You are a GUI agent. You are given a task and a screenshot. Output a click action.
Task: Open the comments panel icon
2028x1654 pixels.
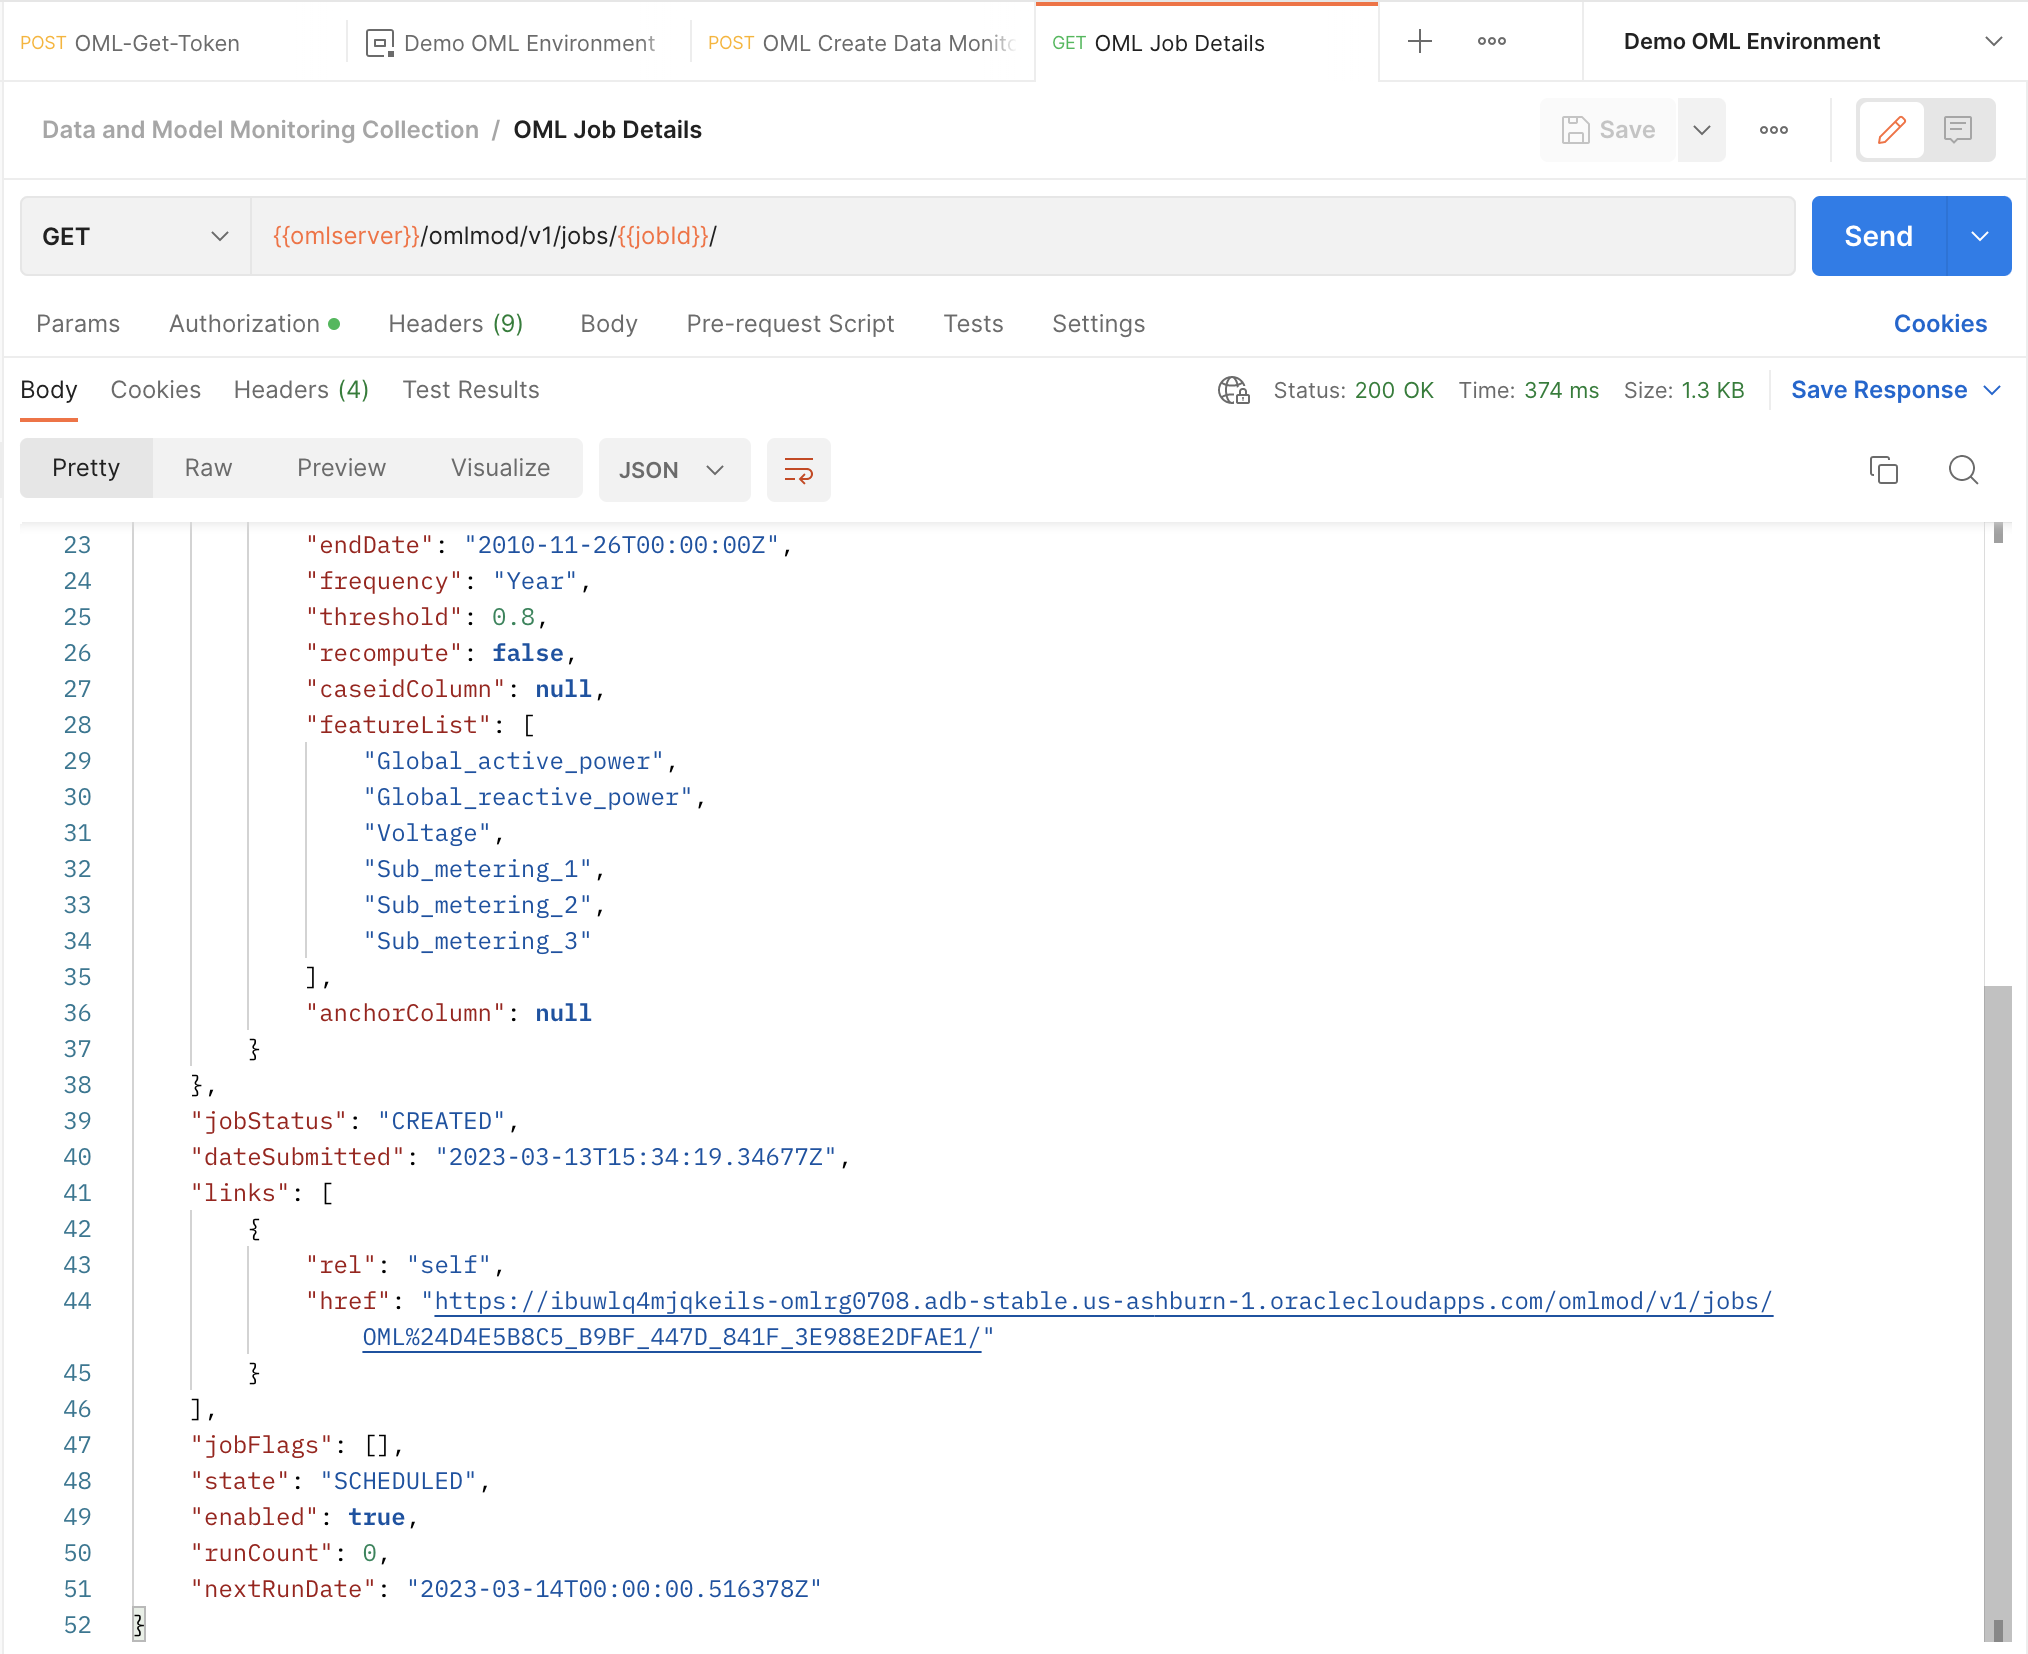[x=1957, y=130]
